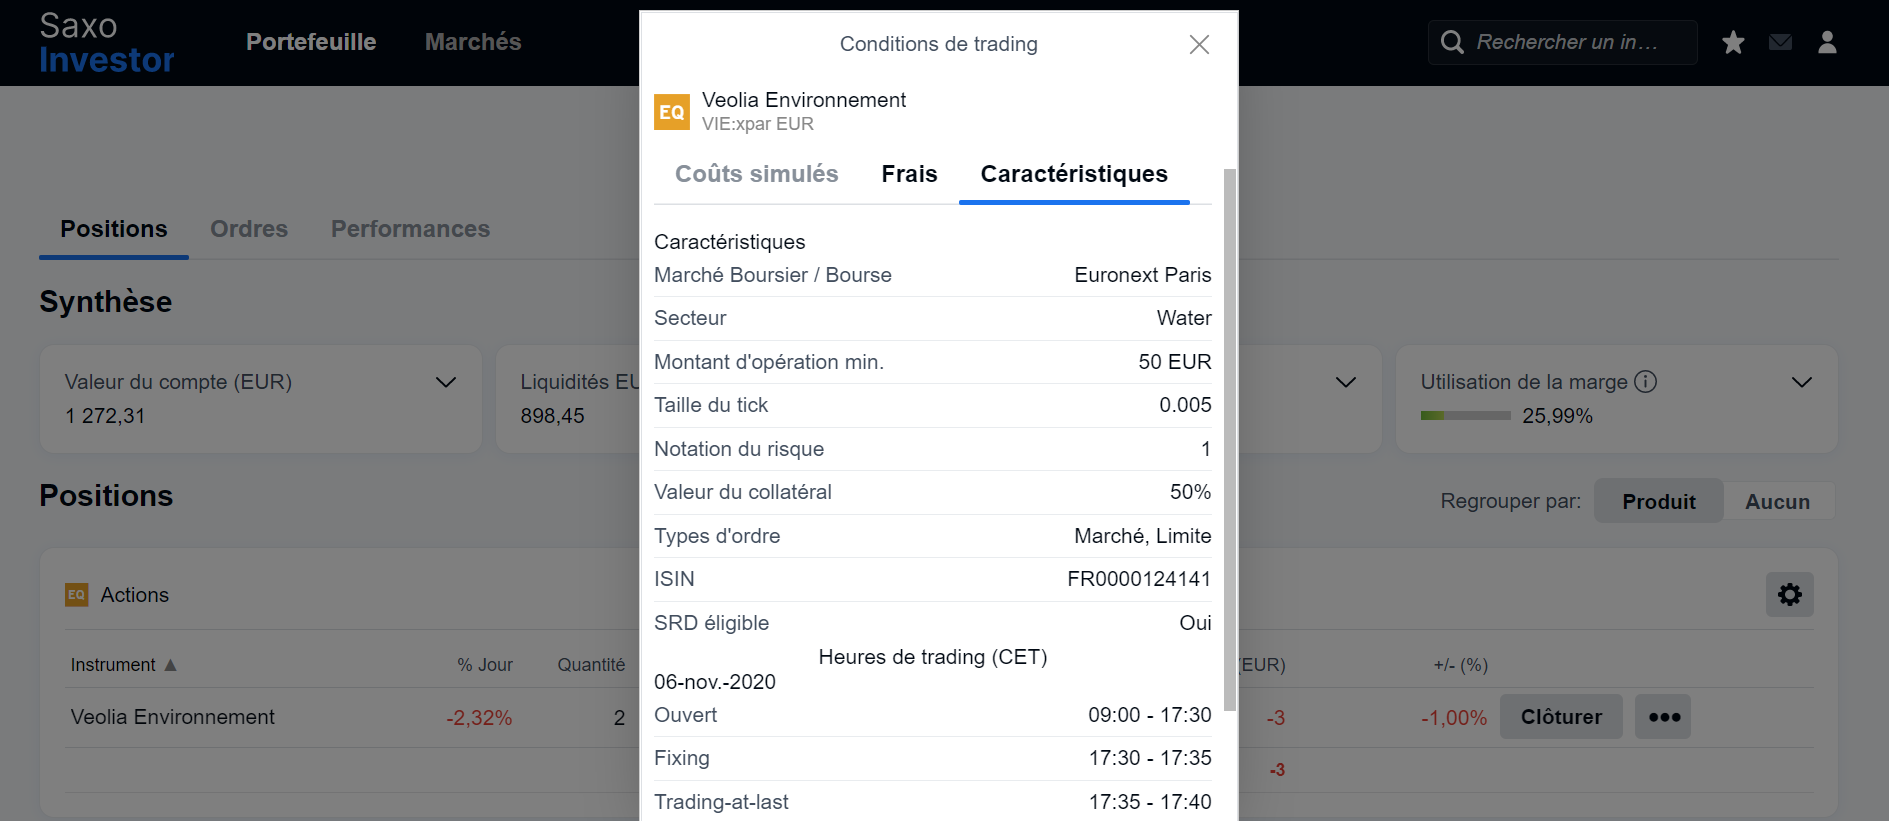Open the messages envelope icon

click(x=1780, y=42)
